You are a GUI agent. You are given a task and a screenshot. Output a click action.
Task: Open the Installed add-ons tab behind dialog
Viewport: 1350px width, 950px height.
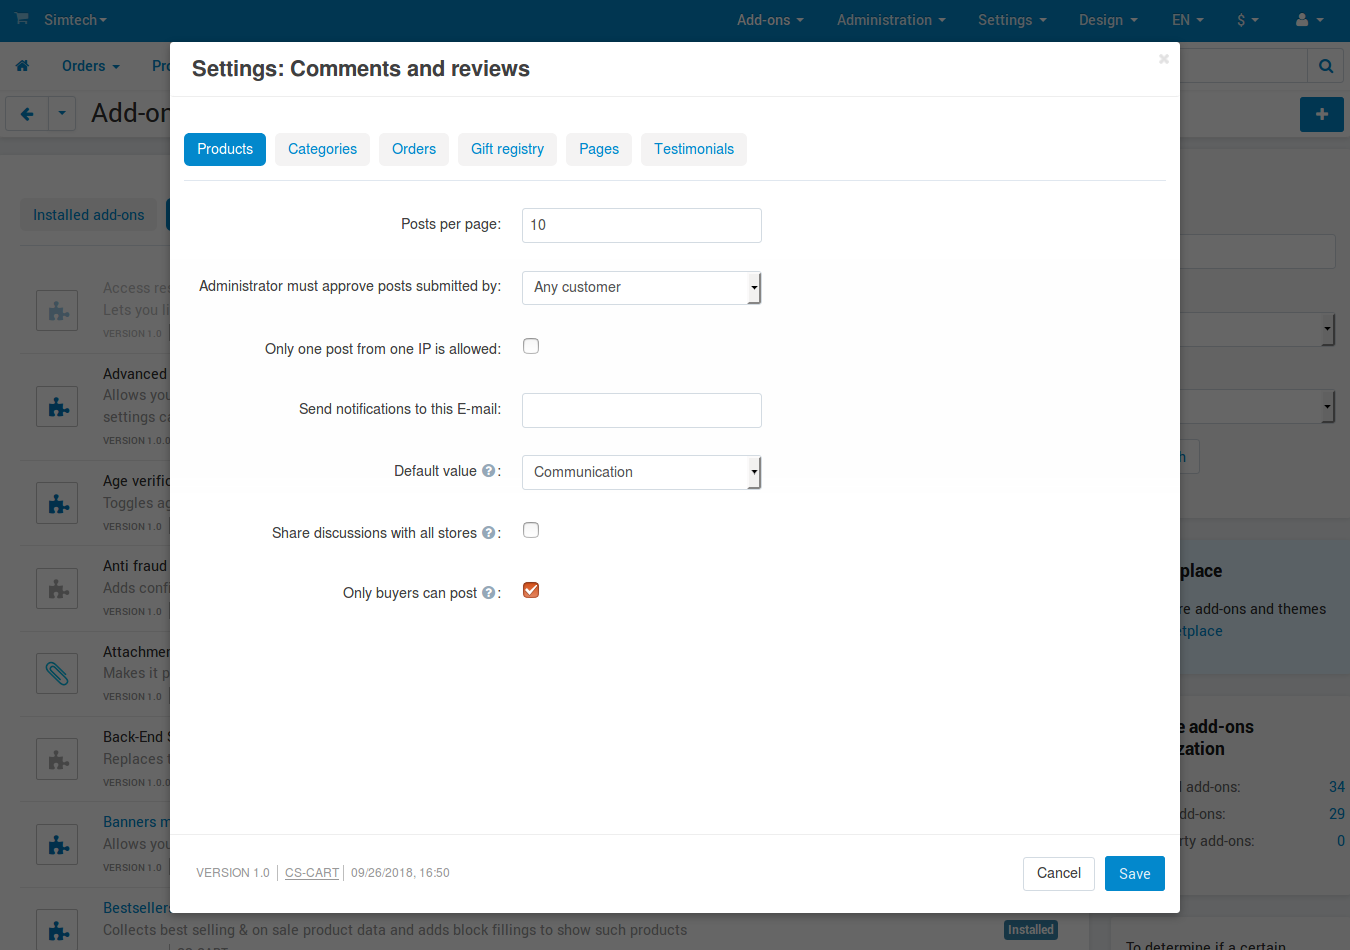(x=88, y=215)
